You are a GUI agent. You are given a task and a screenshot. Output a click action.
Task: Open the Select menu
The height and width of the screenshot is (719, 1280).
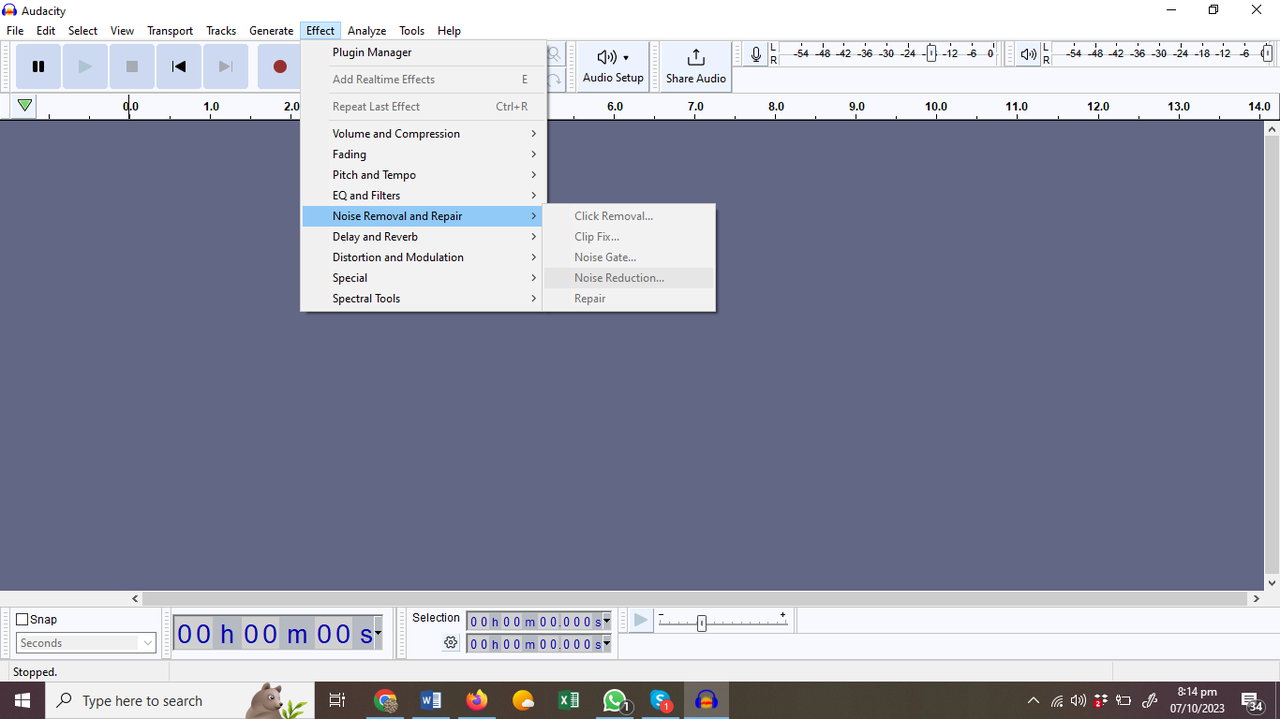tap(83, 31)
